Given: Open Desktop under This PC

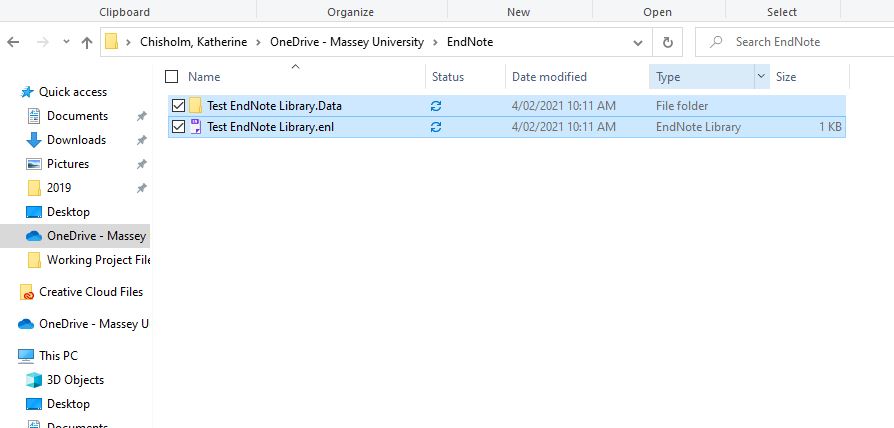Looking at the screenshot, I should click(68, 403).
